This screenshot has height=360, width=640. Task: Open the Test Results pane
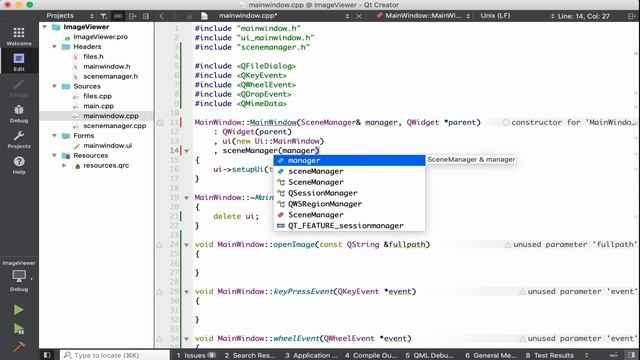tap(550, 355)
